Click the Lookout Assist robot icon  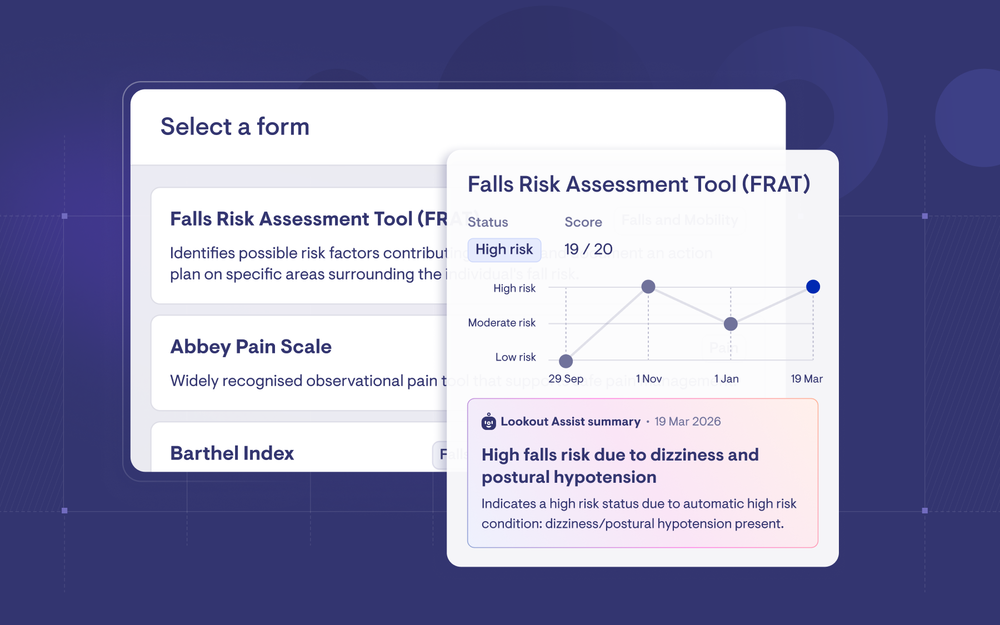489,422
